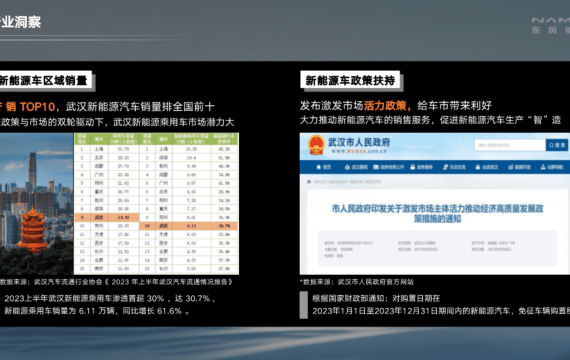Viewport: 570px width, 360px height.
Task: Click inside the website search input field
Action: click(x=510, y=145)
